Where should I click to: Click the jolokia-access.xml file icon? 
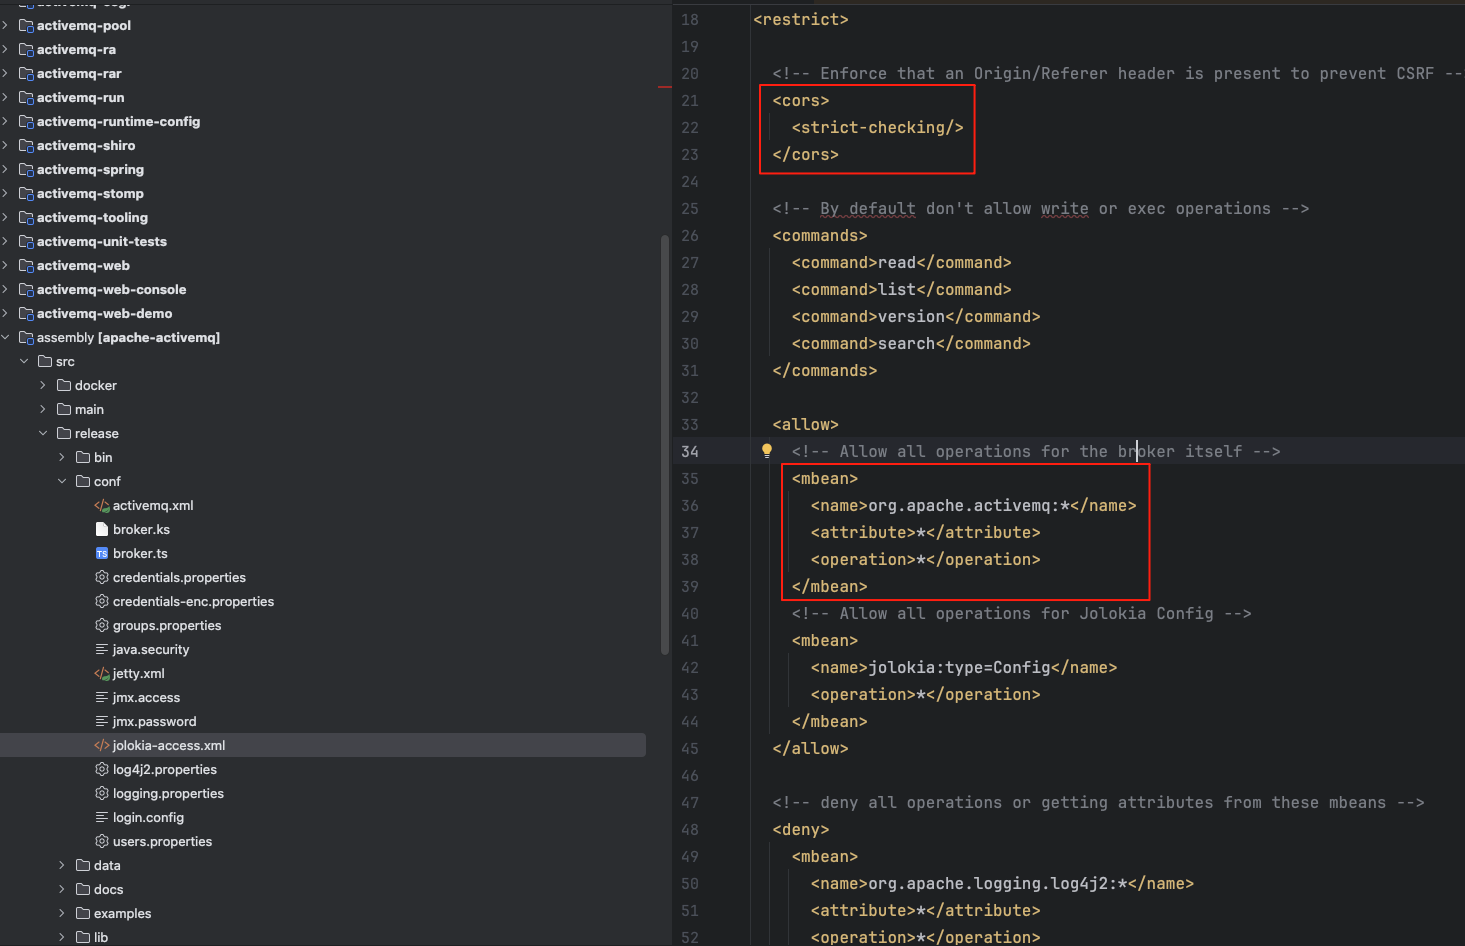[101, 746]
